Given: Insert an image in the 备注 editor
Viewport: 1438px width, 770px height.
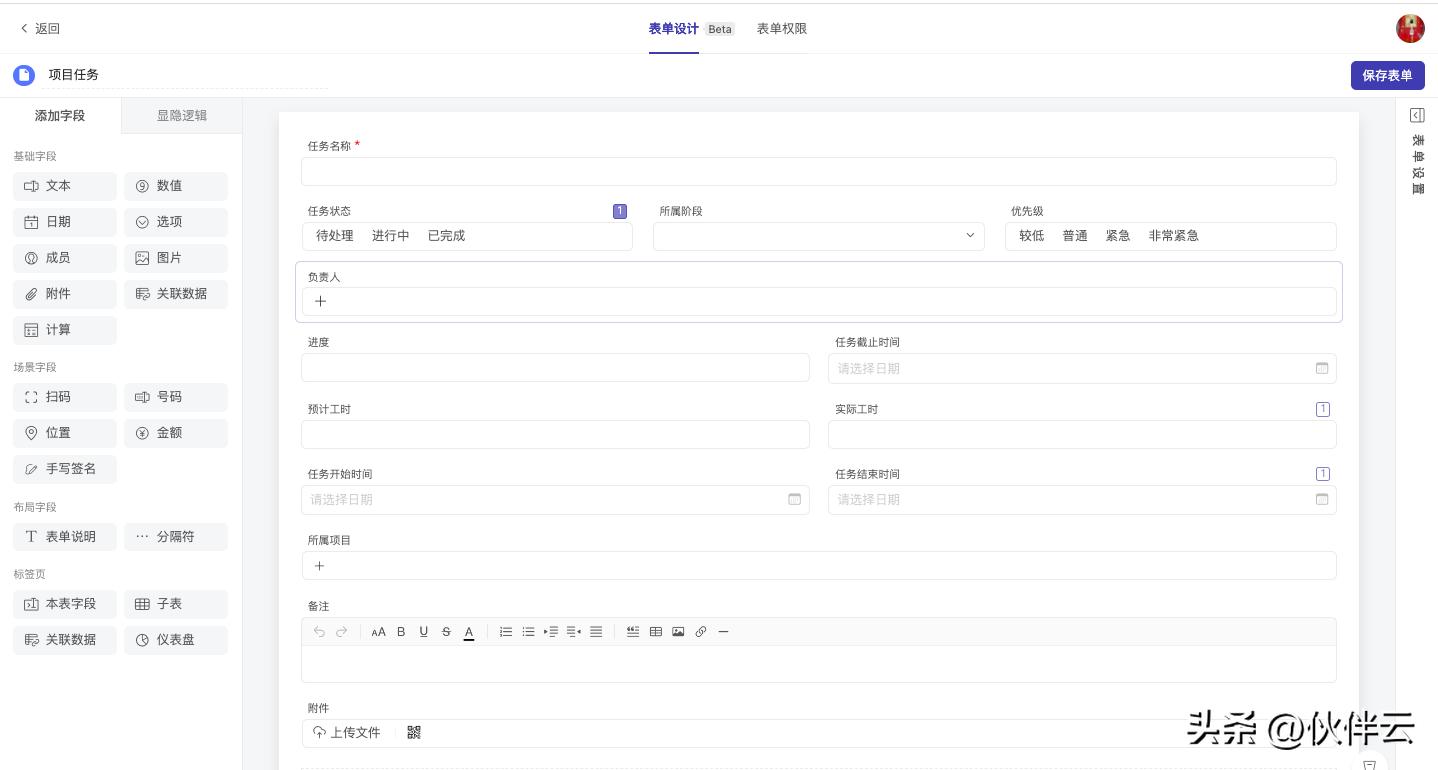Looking at the screenshot, I should 678,631.
